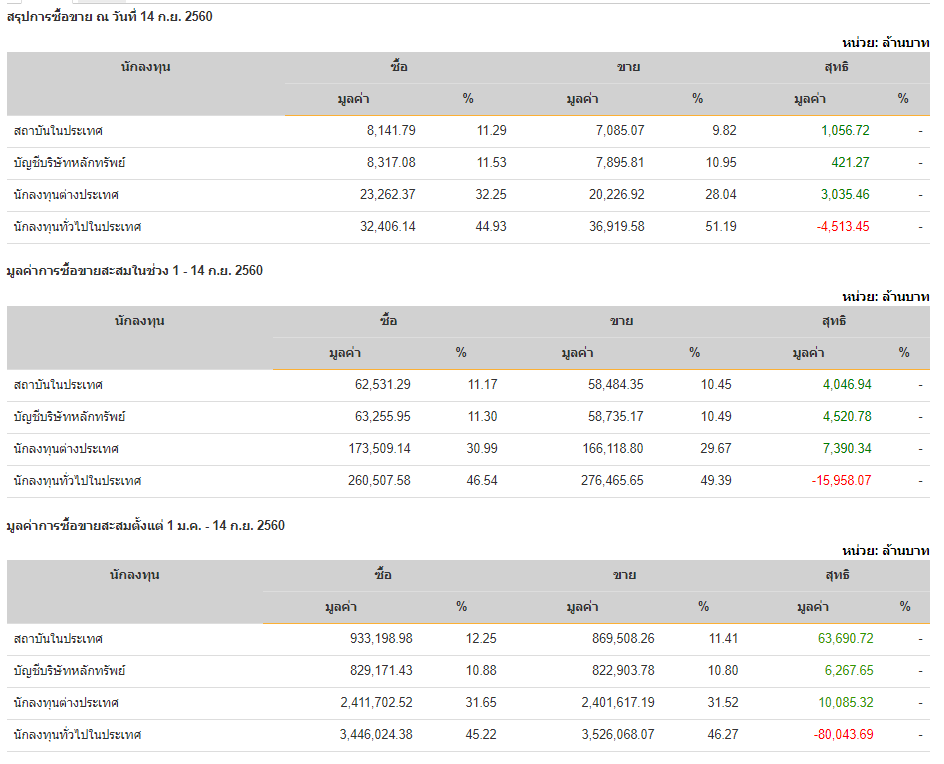Click the heading for 1 ม.ค. - 14 ก.ย. 2560
The height and width of the screenshot is (764, 944).
tap(146, 525)
